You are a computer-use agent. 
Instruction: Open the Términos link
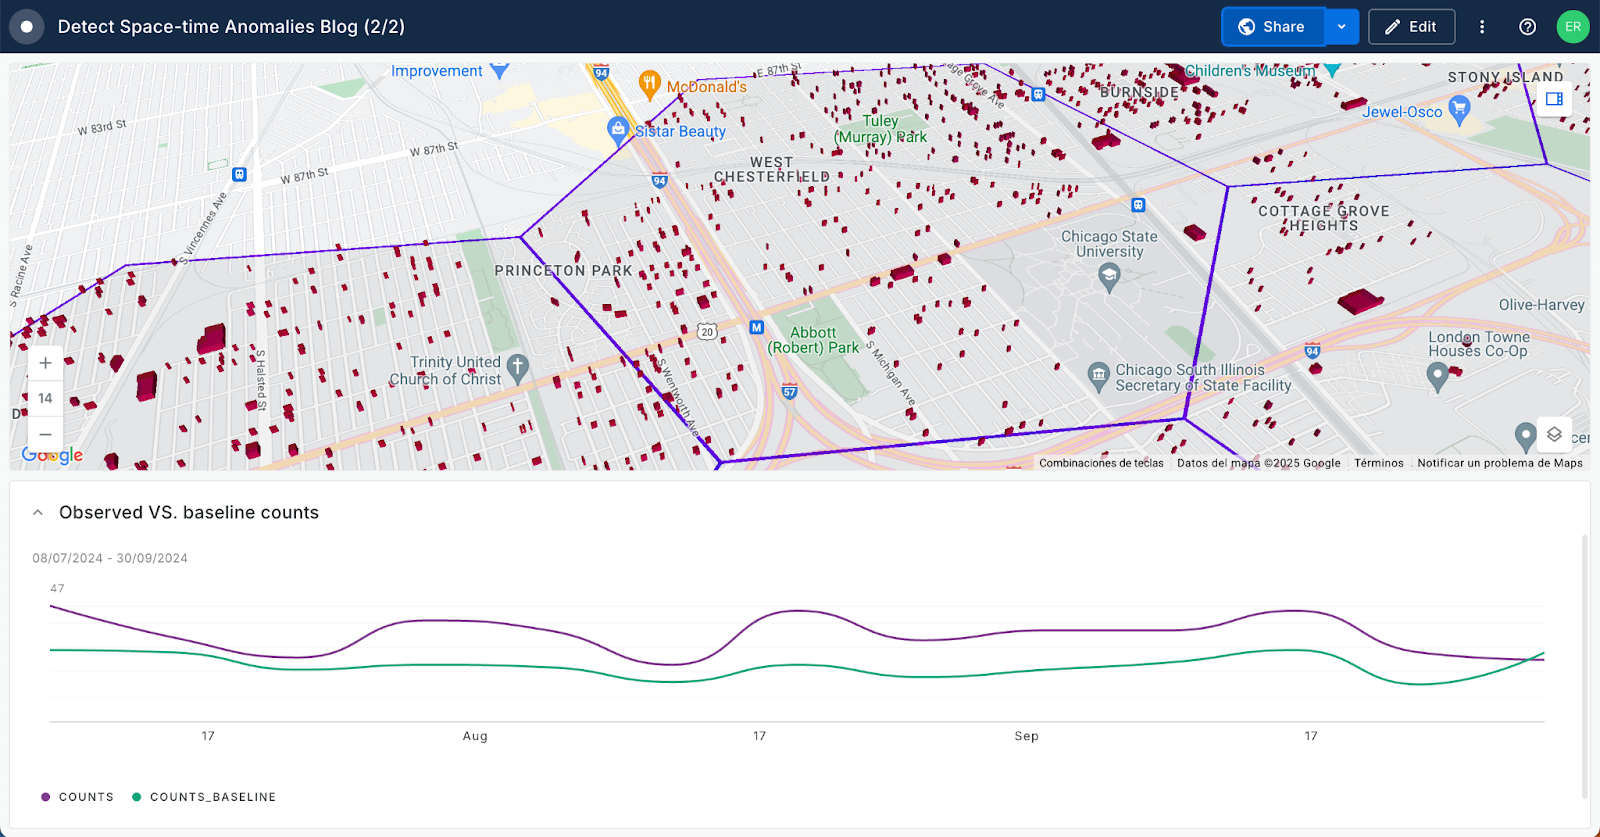[x=1379, y=463]
